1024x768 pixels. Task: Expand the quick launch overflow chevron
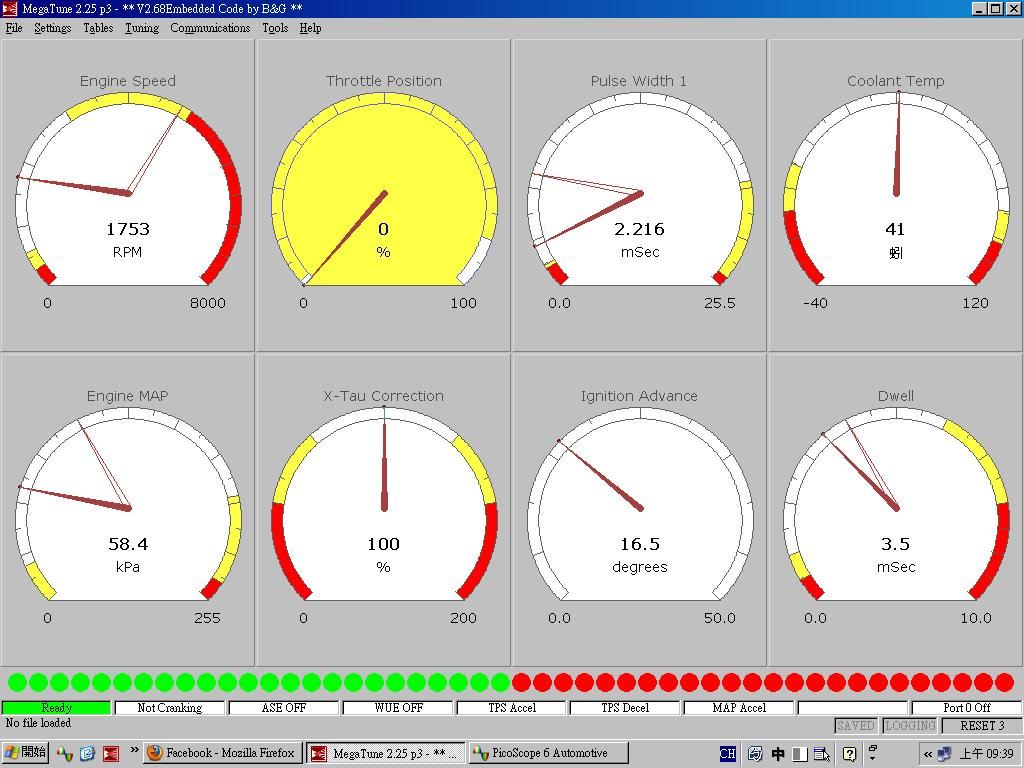pos(134,750)
